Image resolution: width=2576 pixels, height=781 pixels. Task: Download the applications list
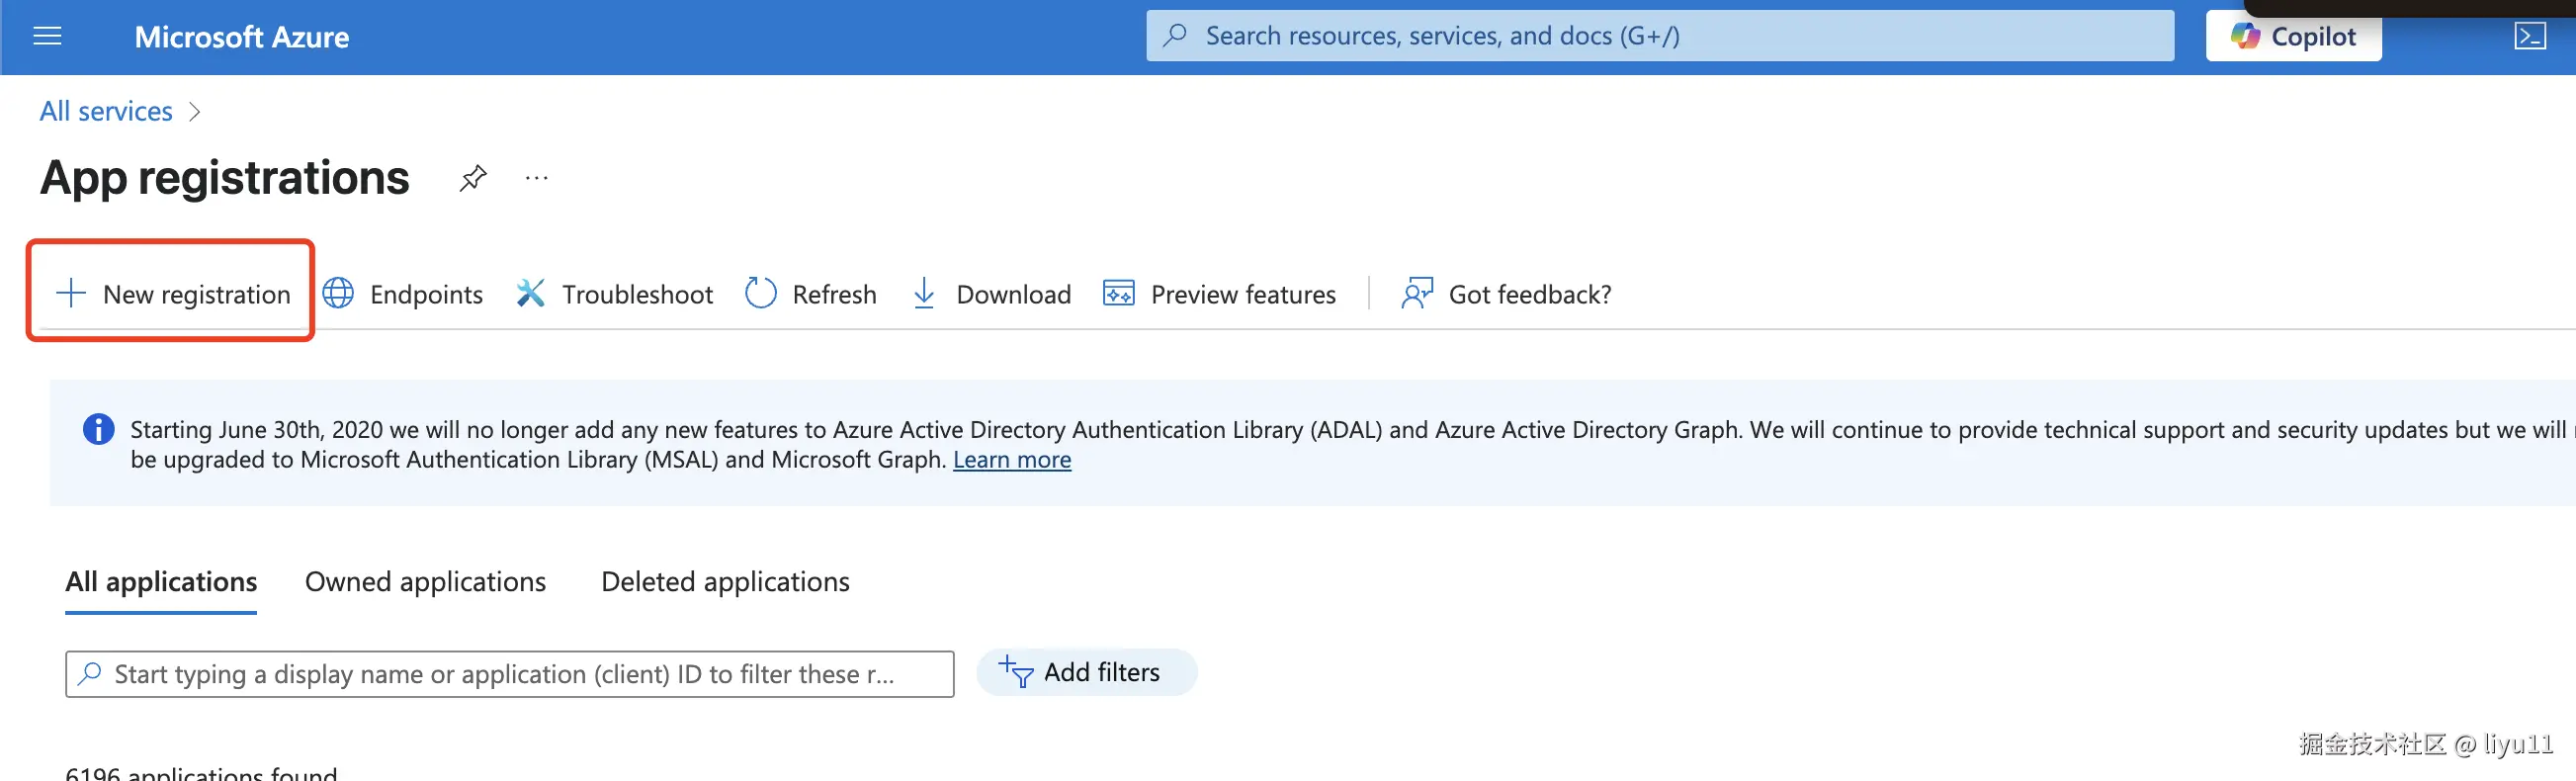991,294
